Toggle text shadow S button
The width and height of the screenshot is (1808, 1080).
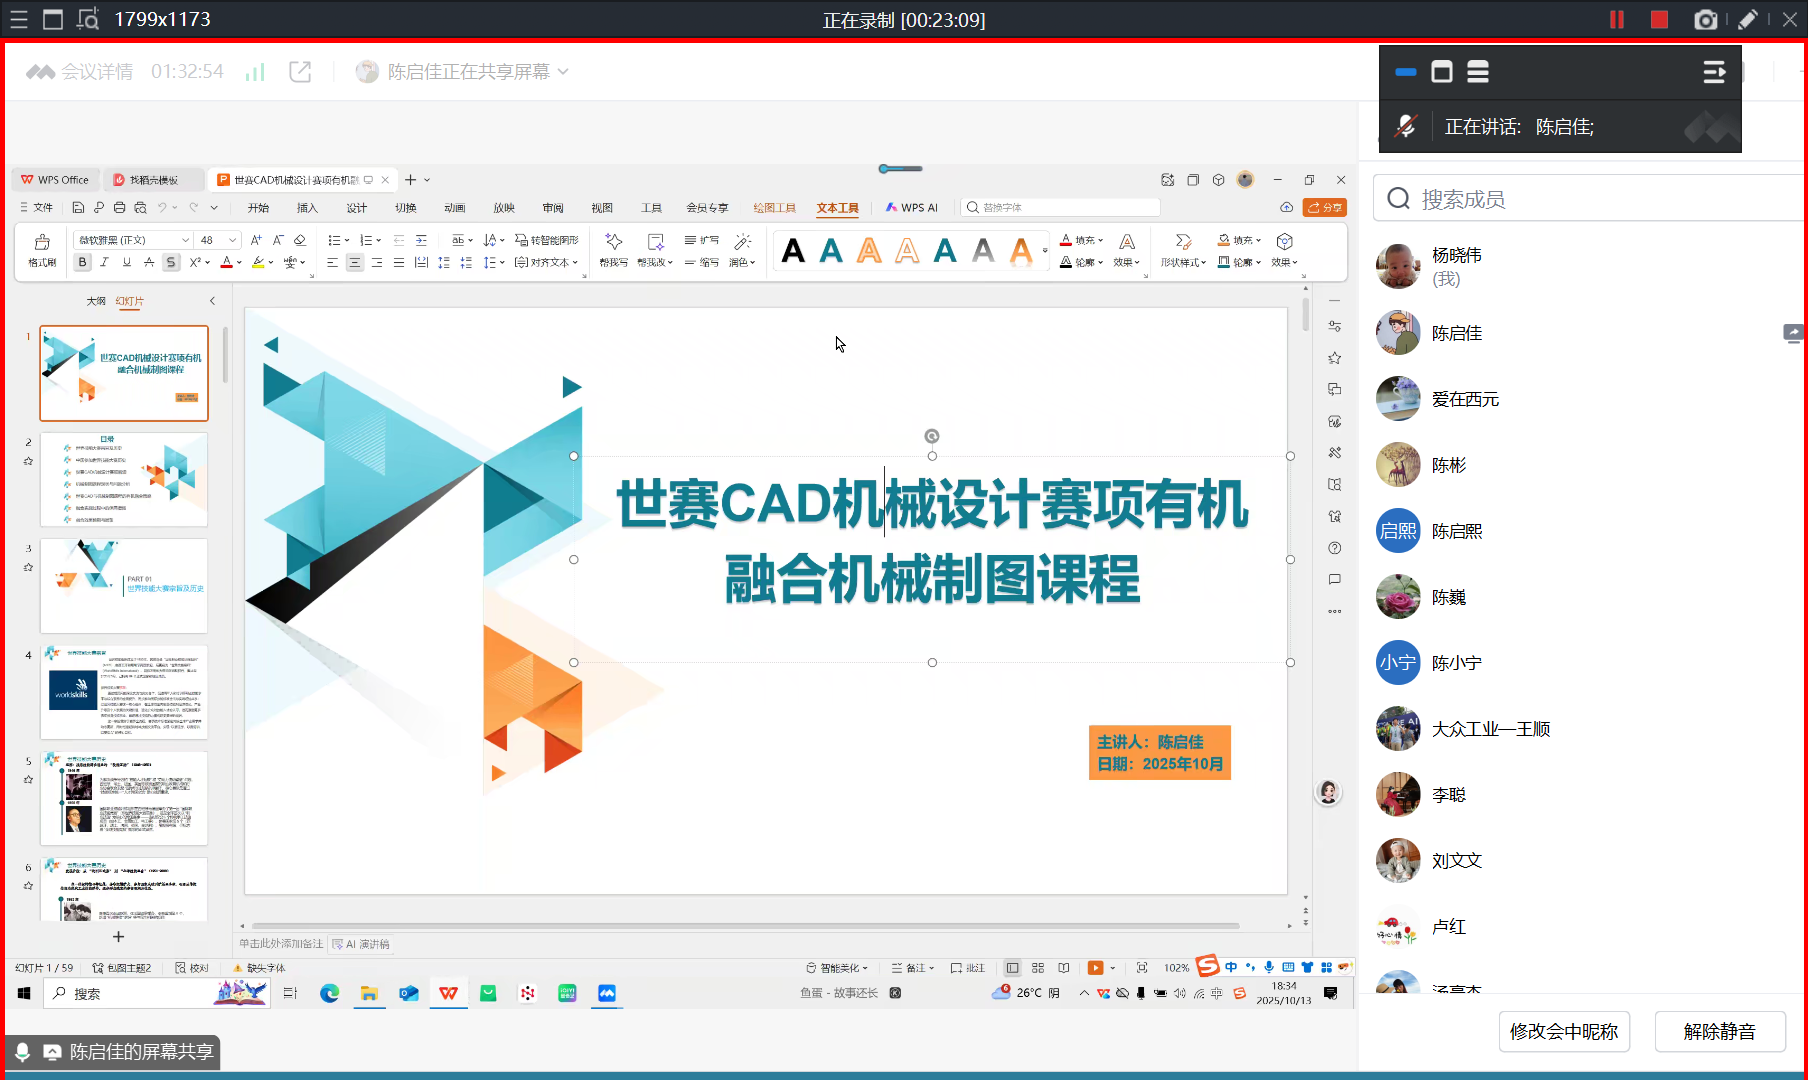click(171, 262)
